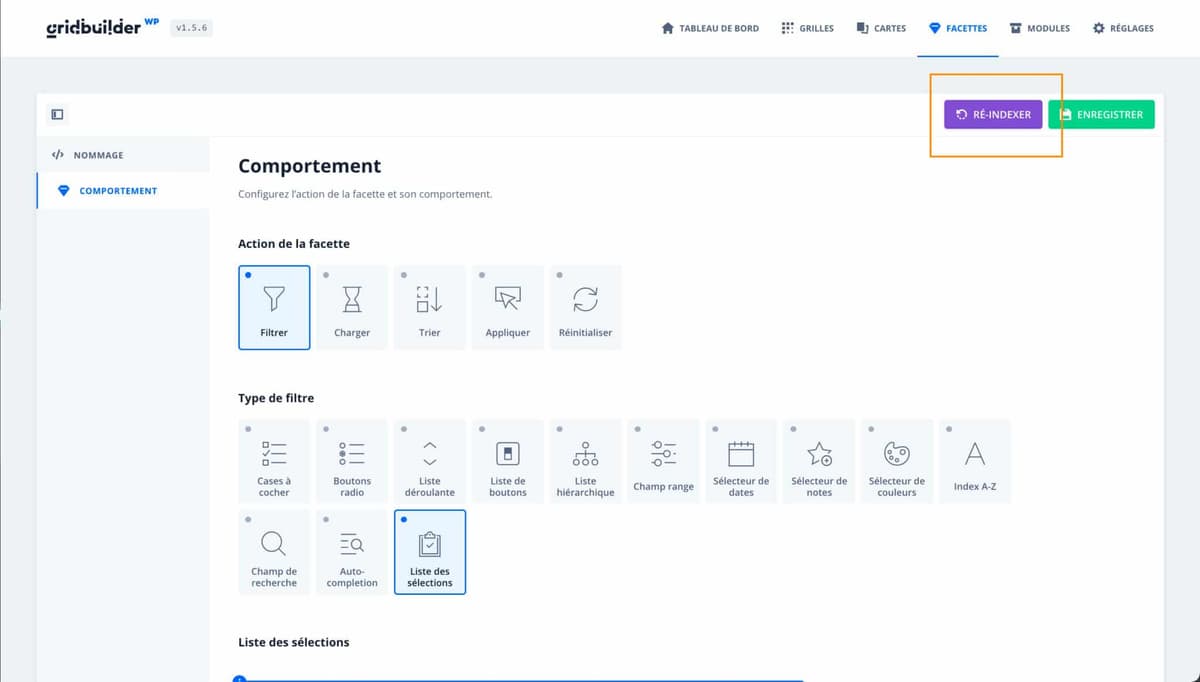Open the Grilles menu
Image resolution: width=1200 pixels, height=682 pixels.
click(807, 28)
